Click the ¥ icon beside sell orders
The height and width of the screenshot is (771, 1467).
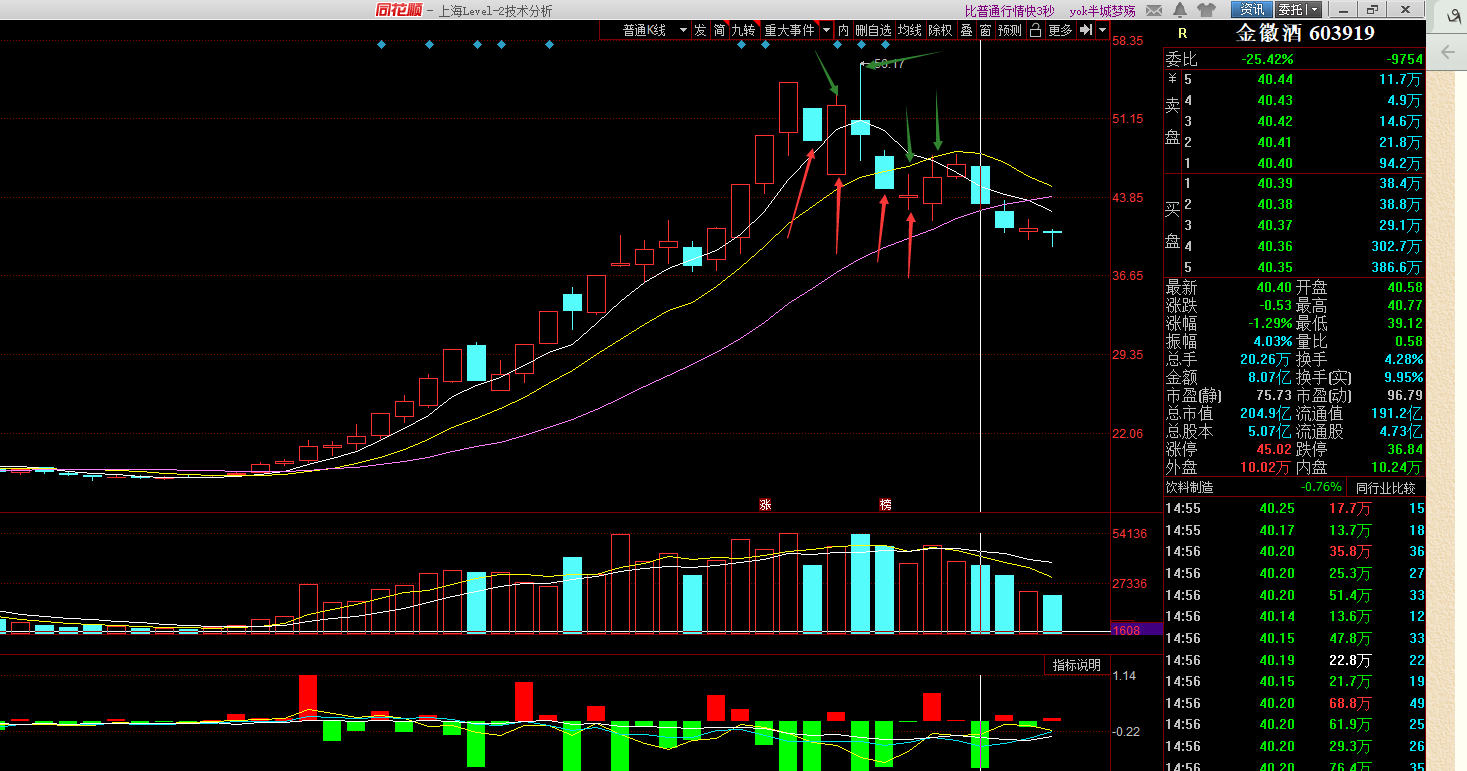click(1172, 79)
